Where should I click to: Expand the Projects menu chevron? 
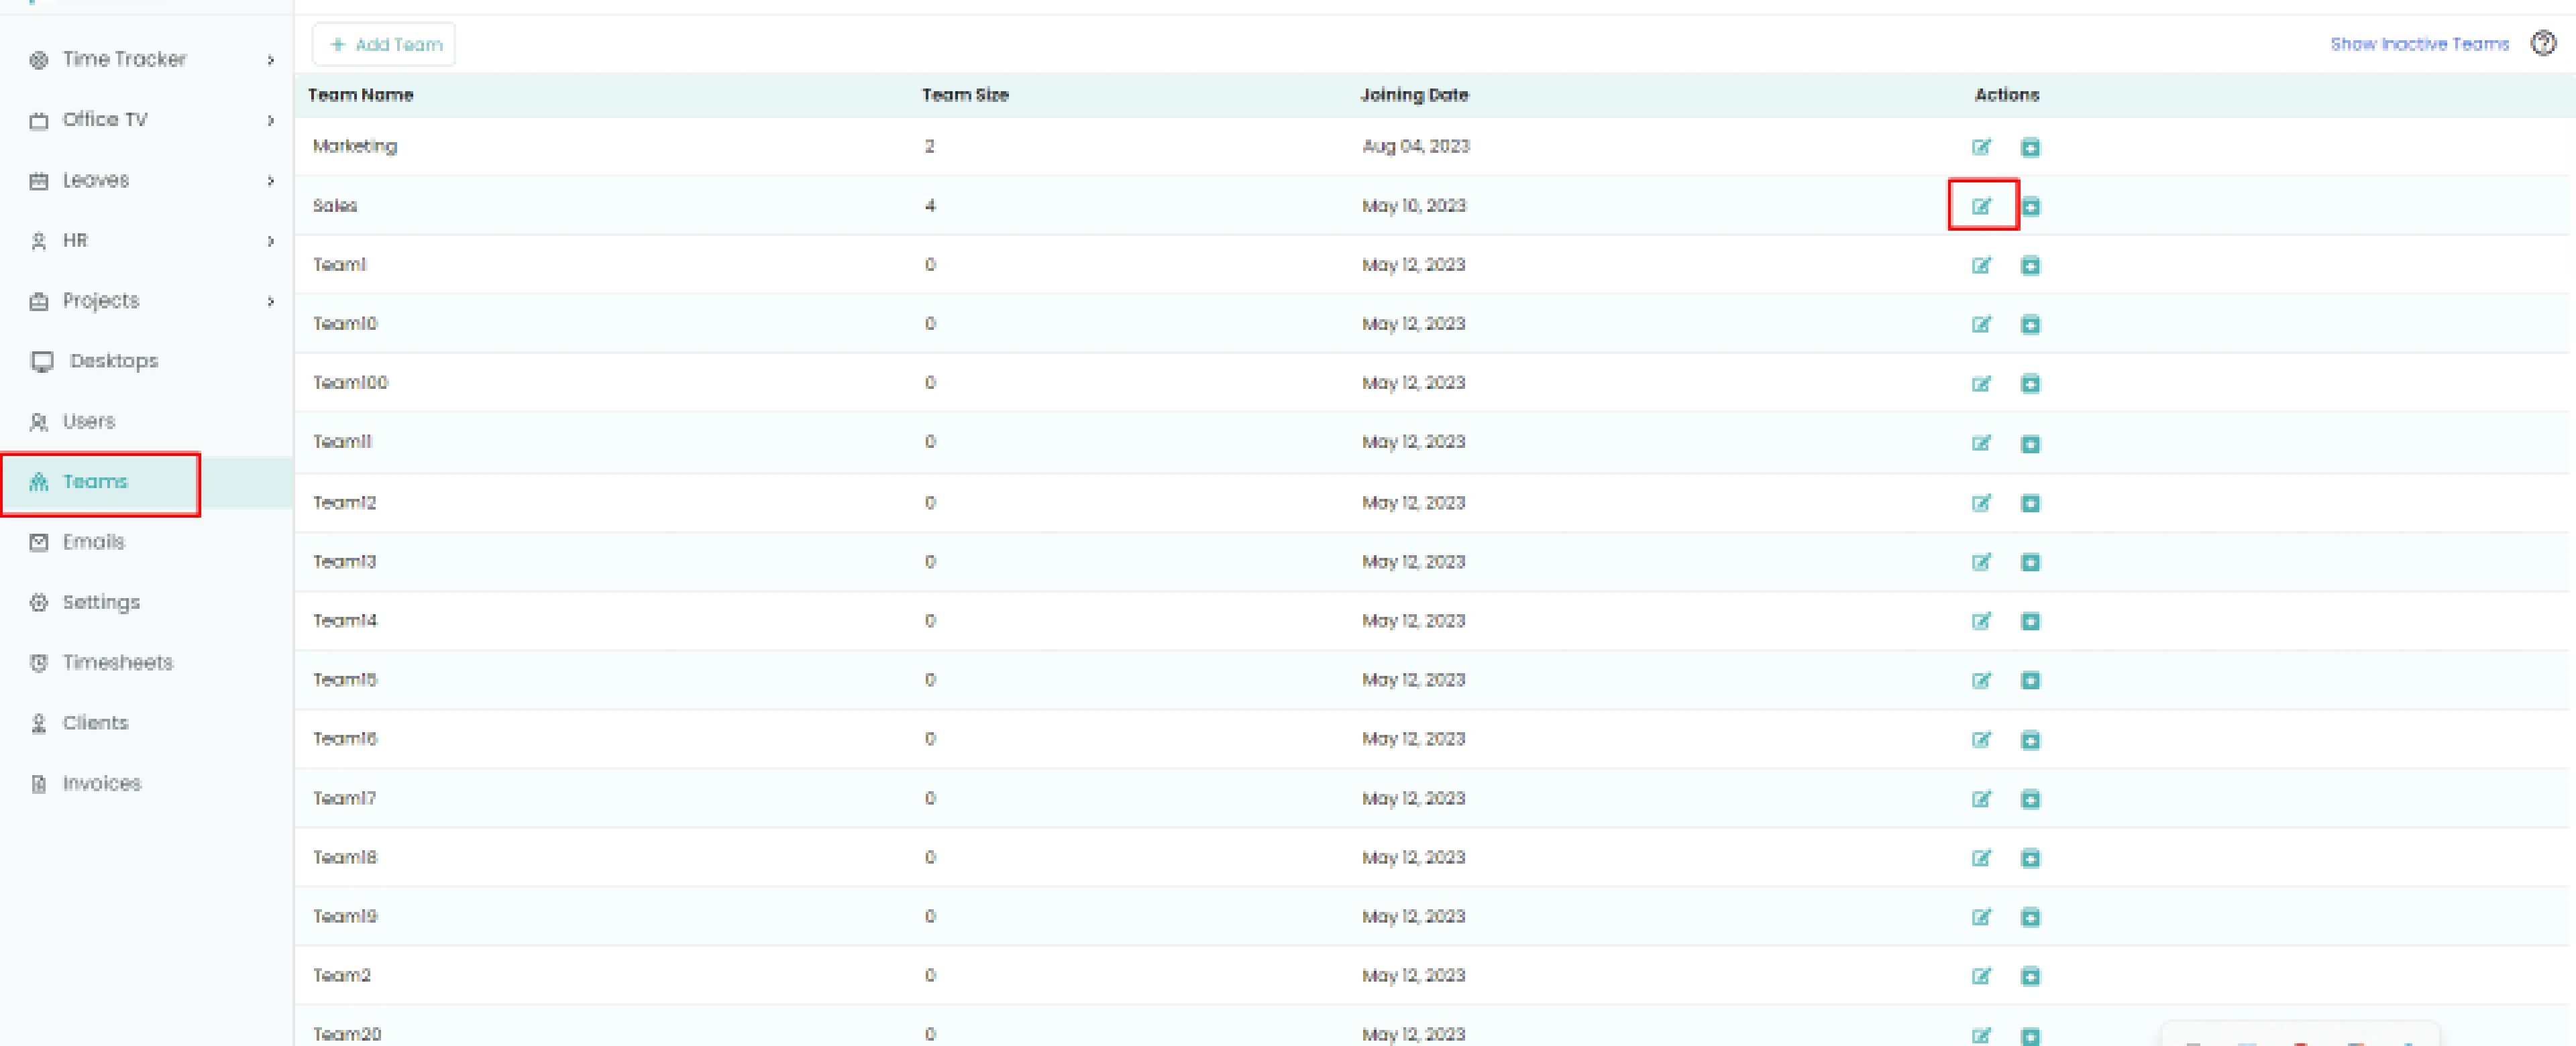coord(271,301)
